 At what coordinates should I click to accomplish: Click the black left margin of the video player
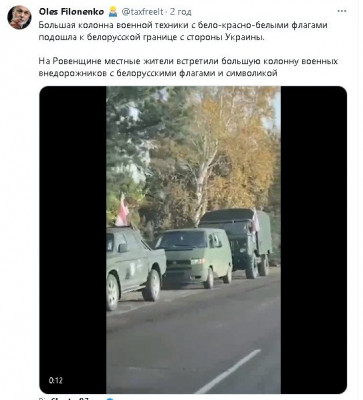pos(73,240)
